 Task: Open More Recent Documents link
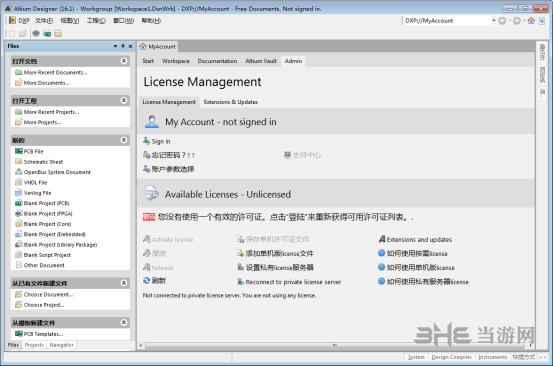pos(55,72)
